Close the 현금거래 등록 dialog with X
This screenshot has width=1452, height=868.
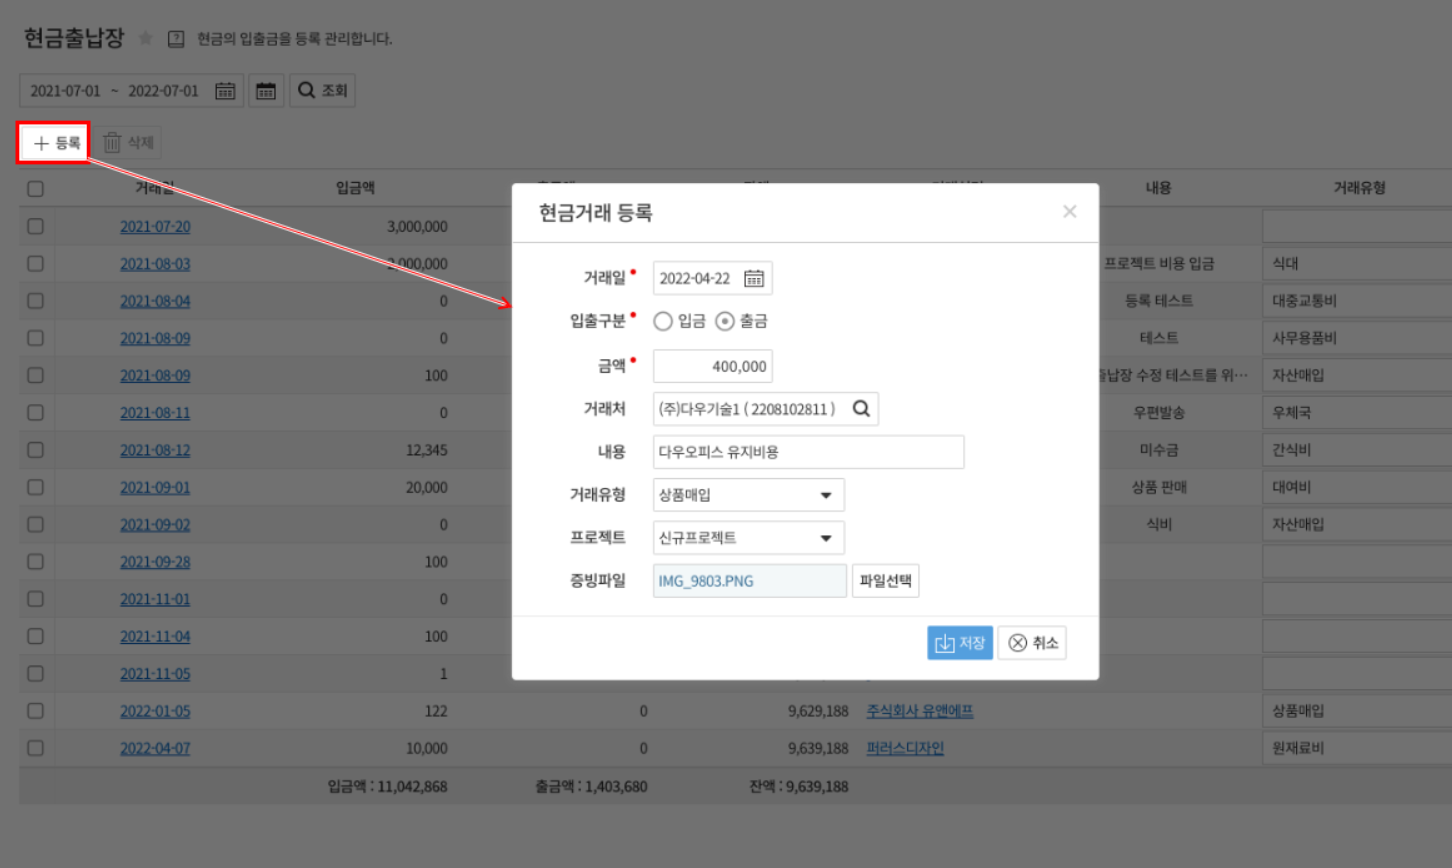(1069, 212)
